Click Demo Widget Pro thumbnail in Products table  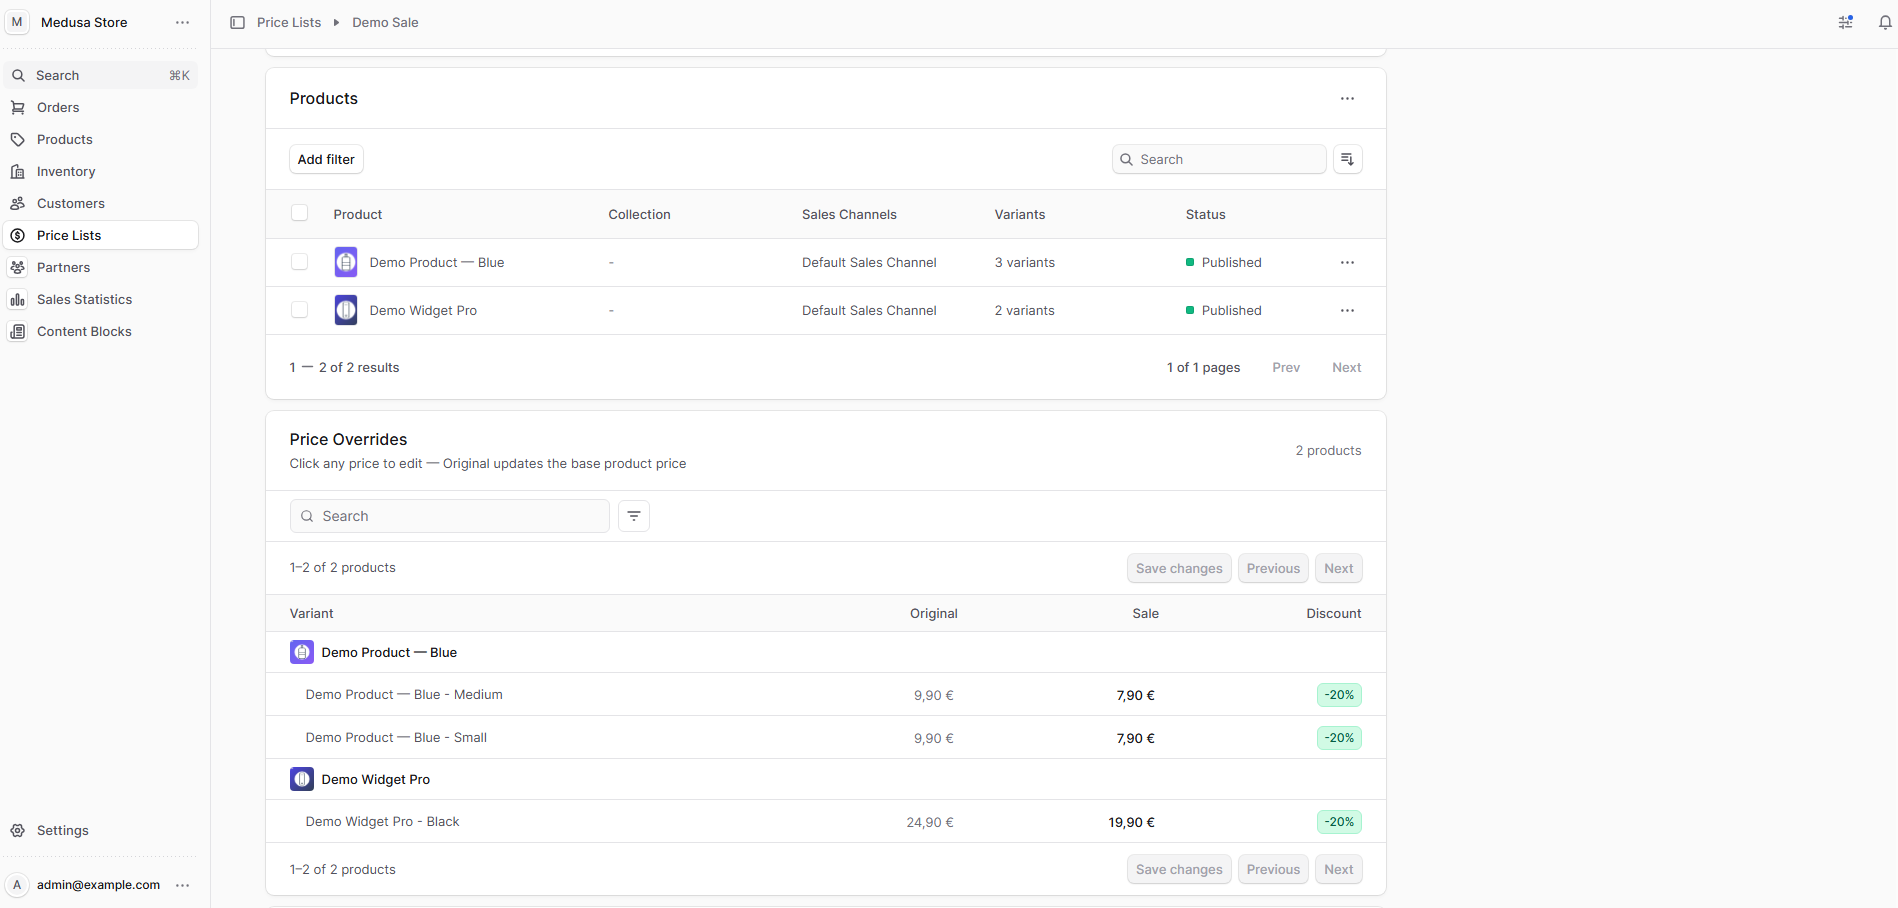(346, 310)
